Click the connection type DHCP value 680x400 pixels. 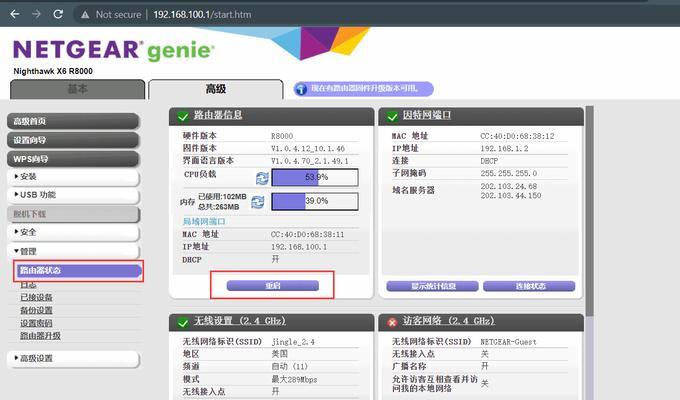pos(489,161)
